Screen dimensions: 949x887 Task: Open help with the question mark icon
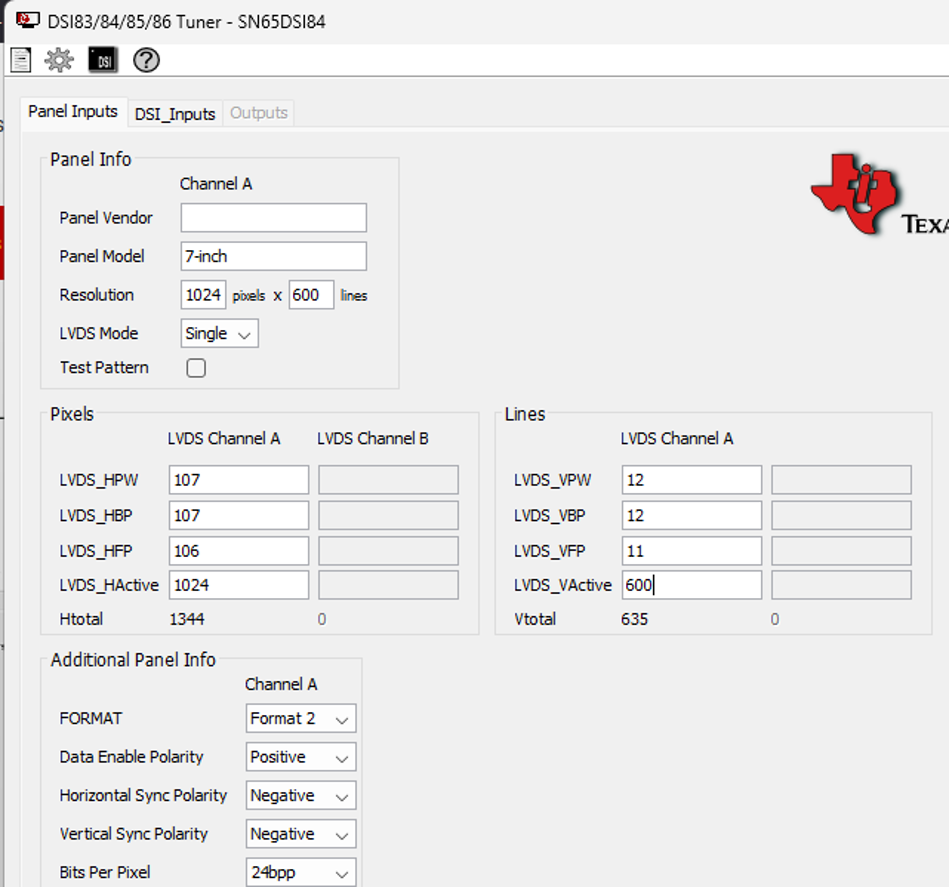pos(146,60)
